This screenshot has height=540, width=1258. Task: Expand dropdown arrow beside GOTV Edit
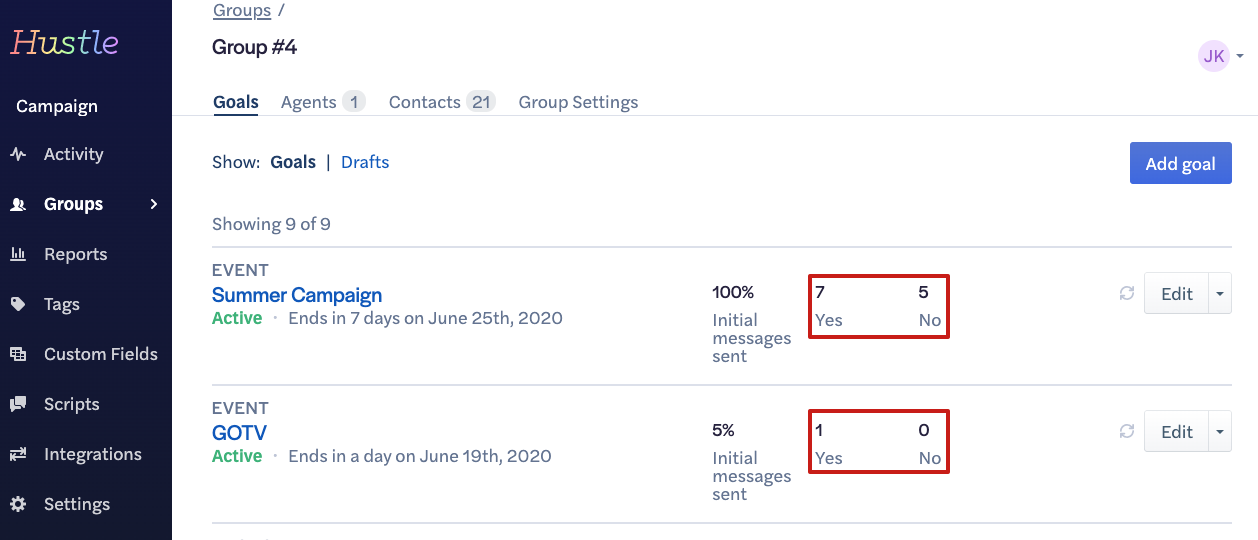pos(1220,432)
